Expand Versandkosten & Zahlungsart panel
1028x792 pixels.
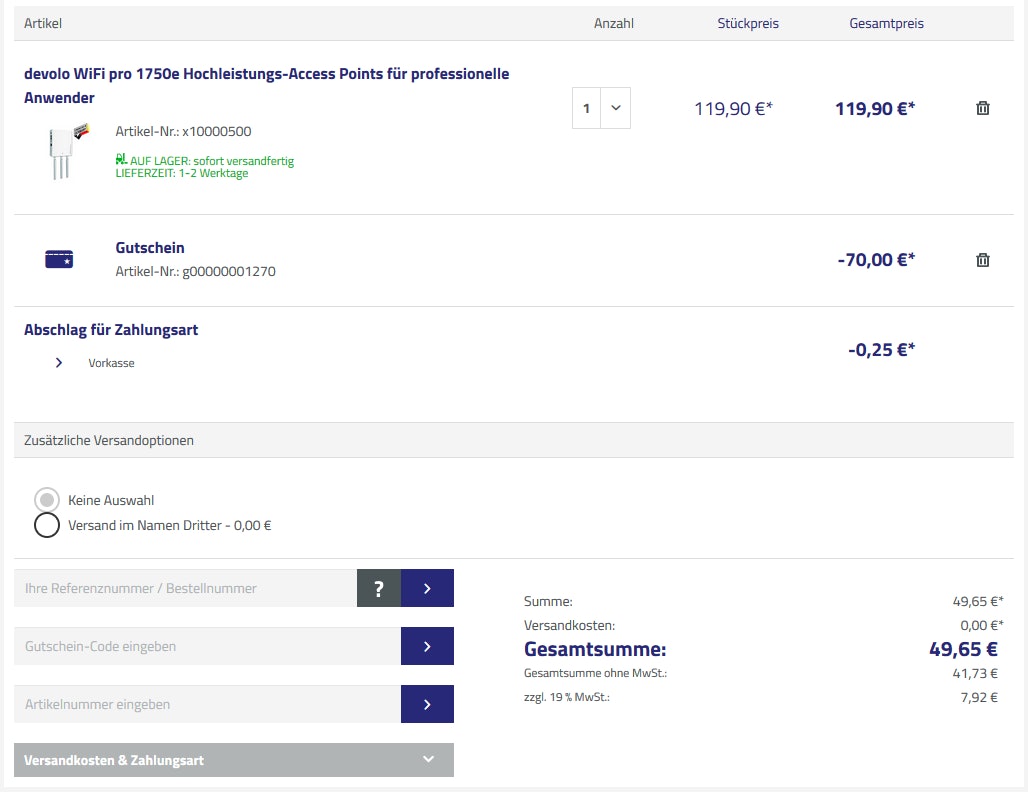234,760
